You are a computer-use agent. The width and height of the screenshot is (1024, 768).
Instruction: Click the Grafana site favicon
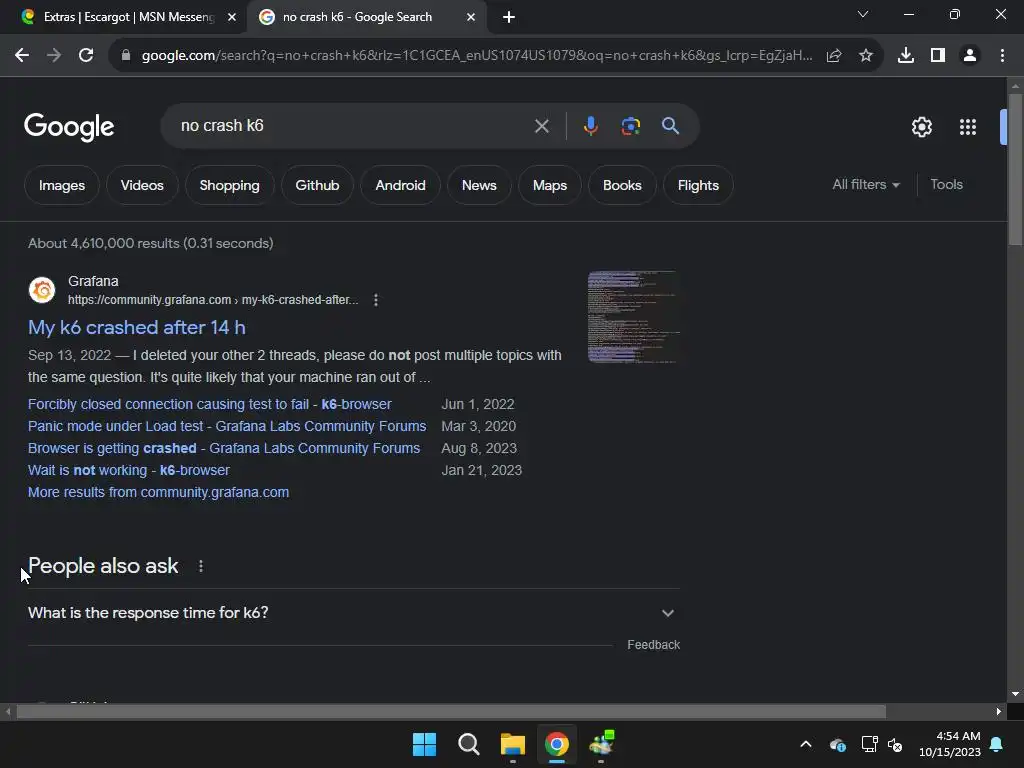tap(42, 290)
